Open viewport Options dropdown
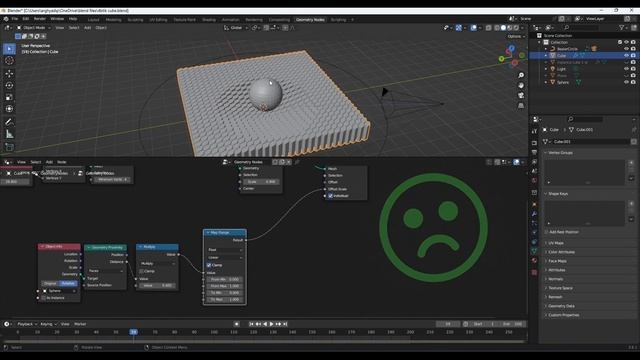Viewport: 640px width, 360px height. tap(516, 36)
